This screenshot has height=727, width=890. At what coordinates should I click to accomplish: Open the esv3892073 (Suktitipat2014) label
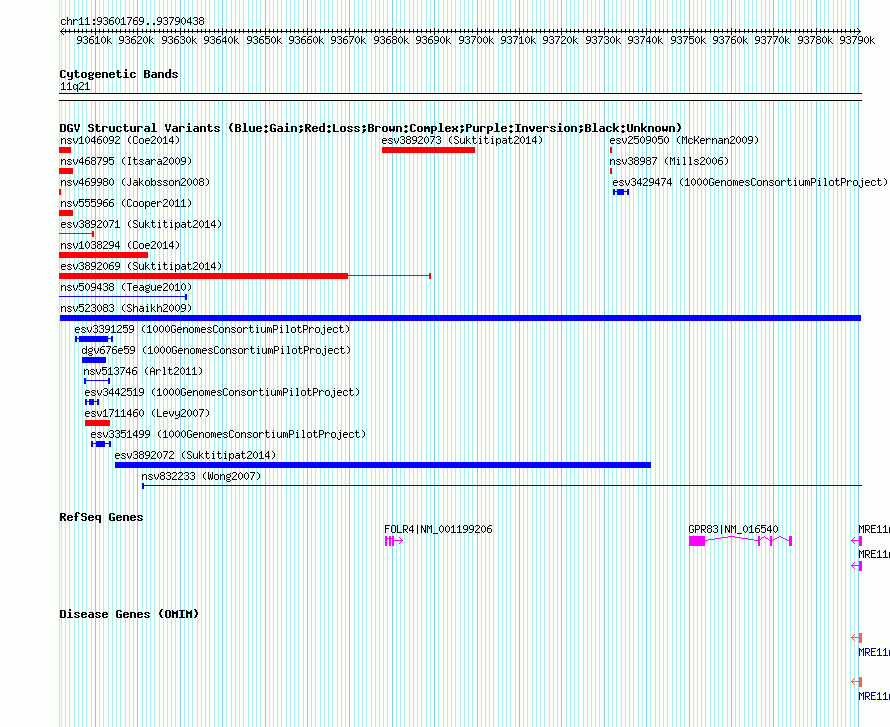(x=462, y=140)
